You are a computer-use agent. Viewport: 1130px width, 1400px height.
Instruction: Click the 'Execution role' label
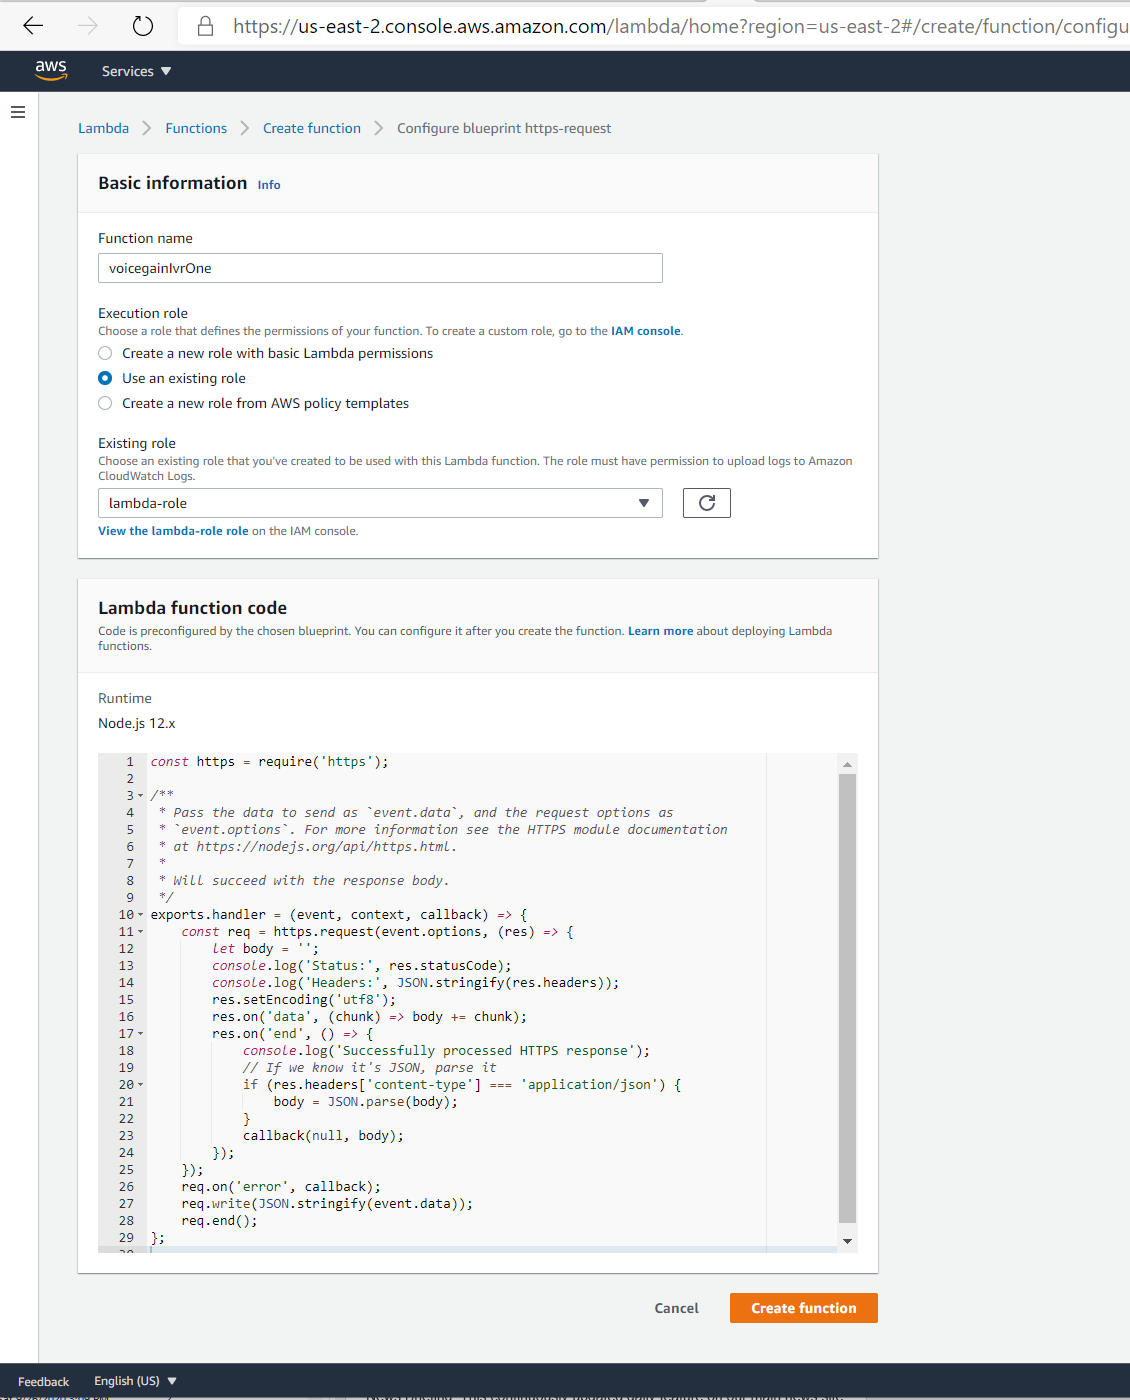pos(143,313)
